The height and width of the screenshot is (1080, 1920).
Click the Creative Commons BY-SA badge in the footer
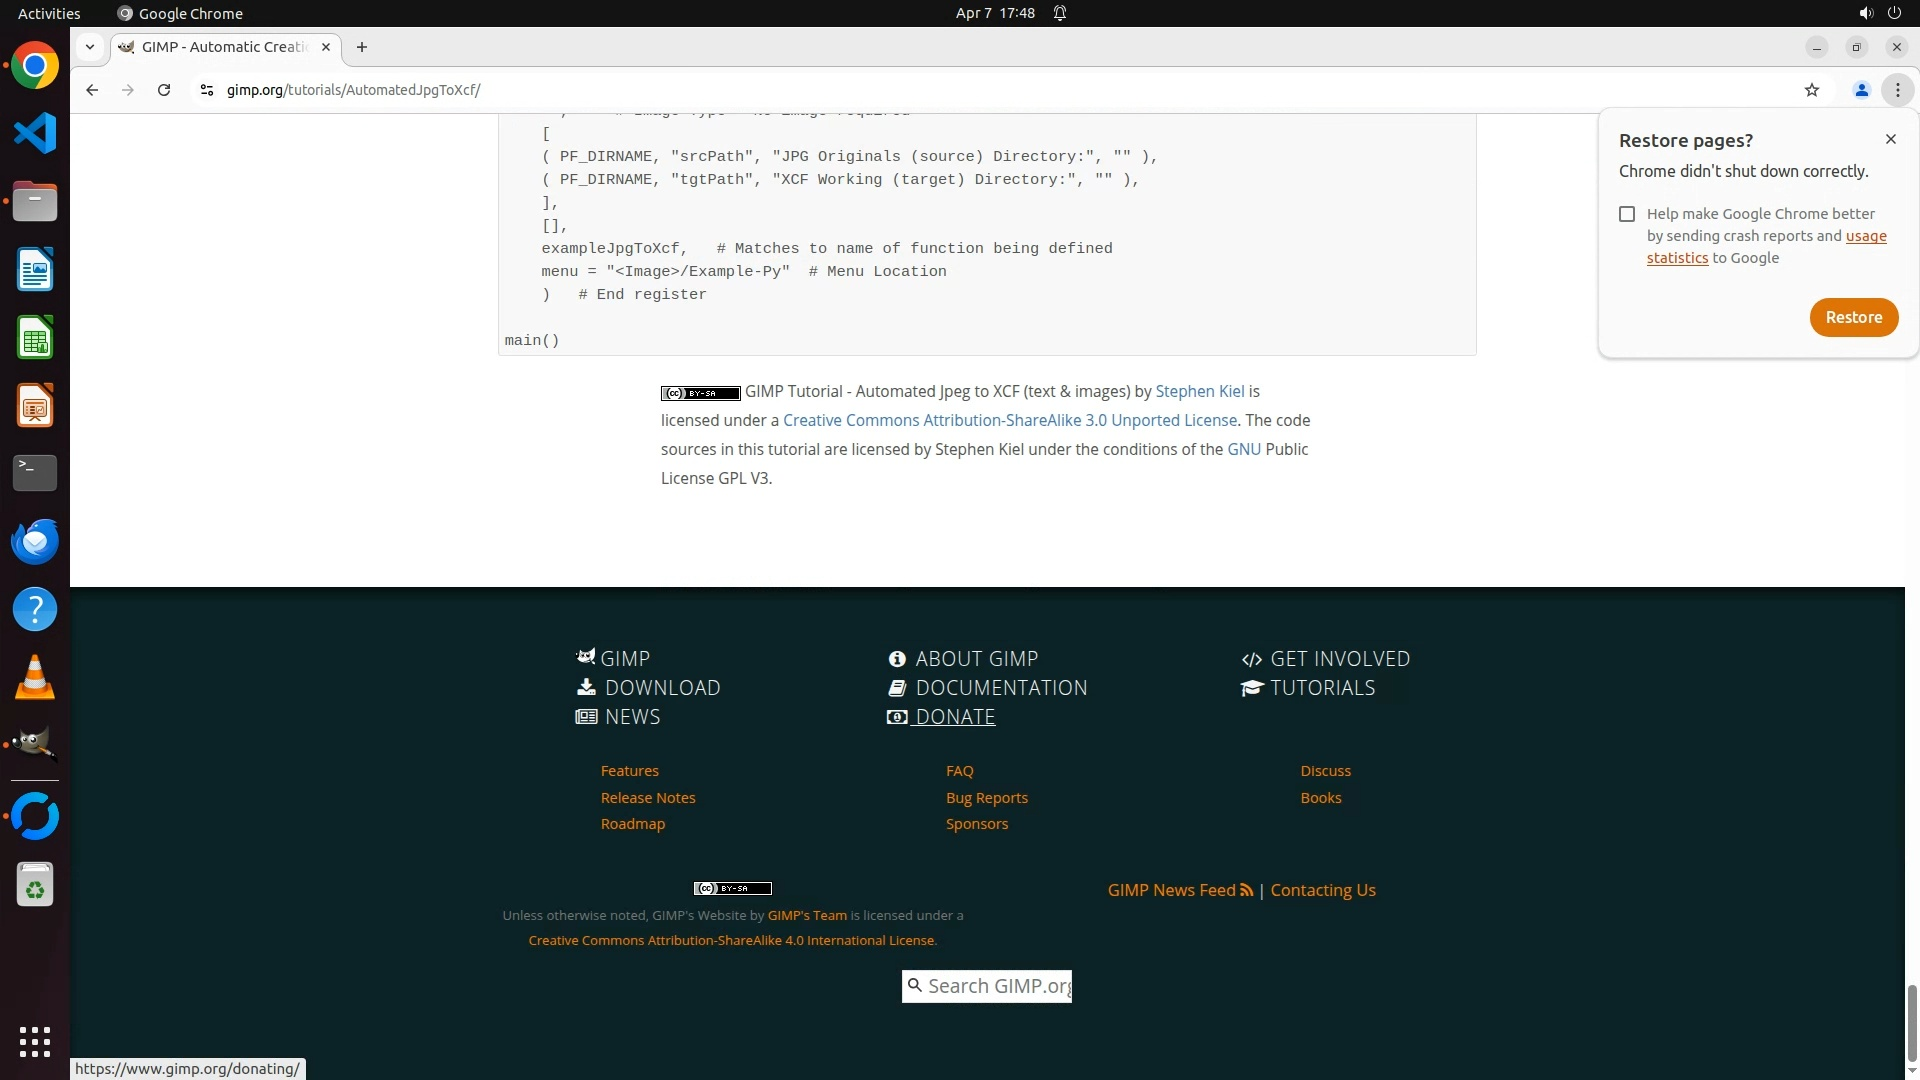732,888
